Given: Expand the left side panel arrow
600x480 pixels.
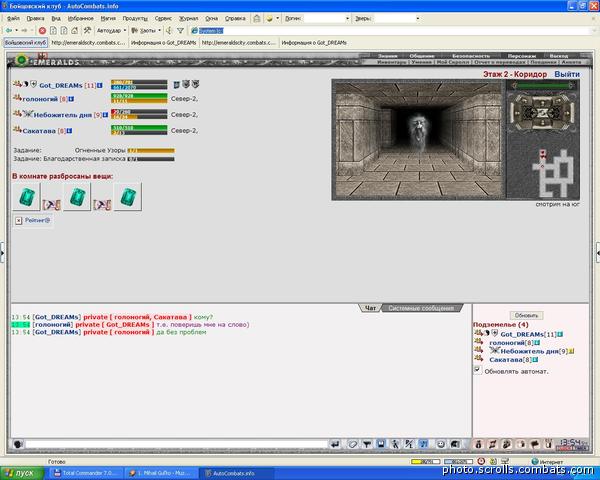Looking at the screenshot, I should point(2,253).
